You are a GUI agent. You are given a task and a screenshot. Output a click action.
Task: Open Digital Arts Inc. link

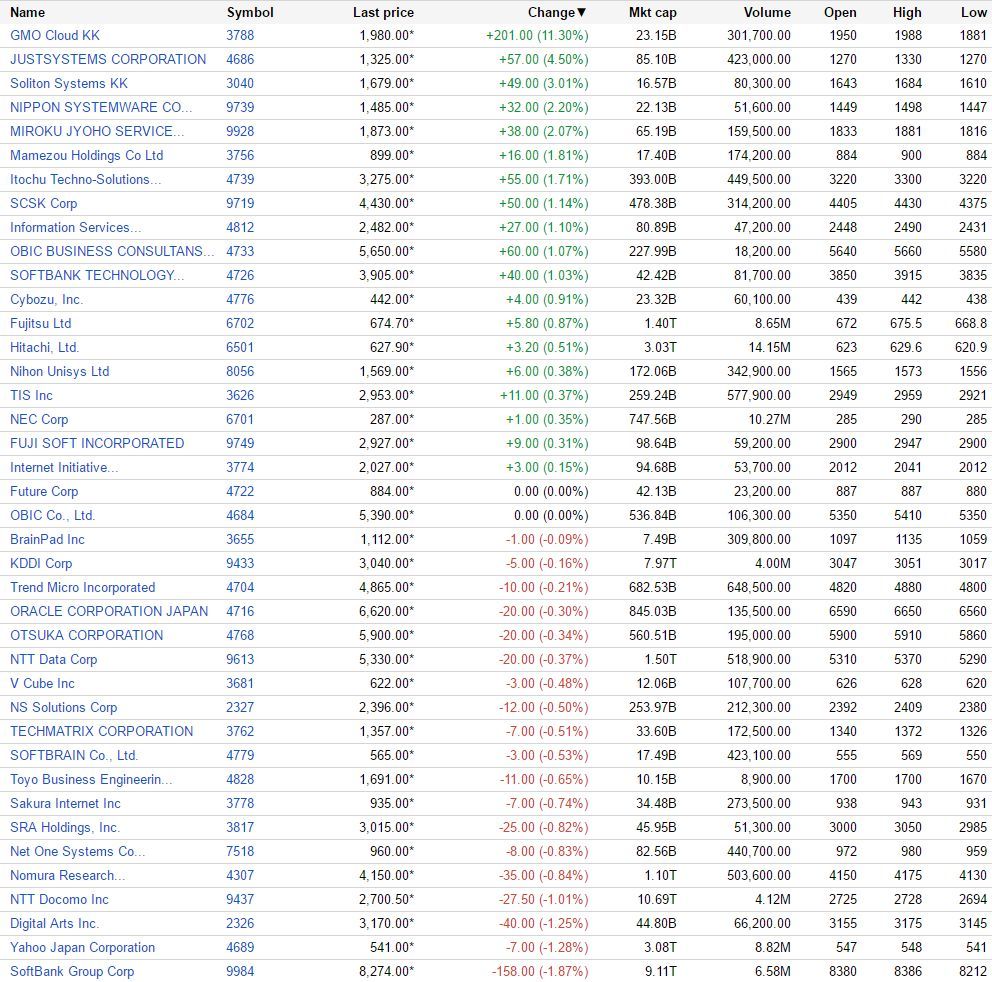(54, 925)
